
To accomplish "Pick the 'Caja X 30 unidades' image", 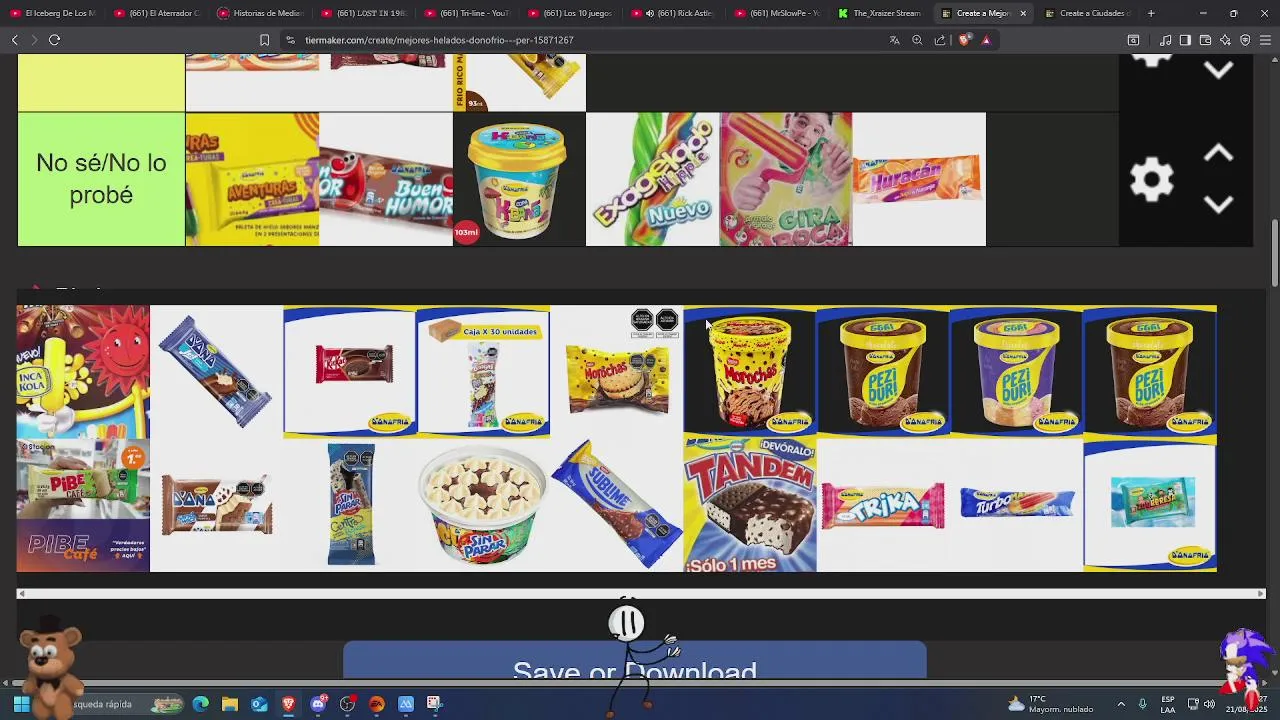I will (x=483, y=372).
